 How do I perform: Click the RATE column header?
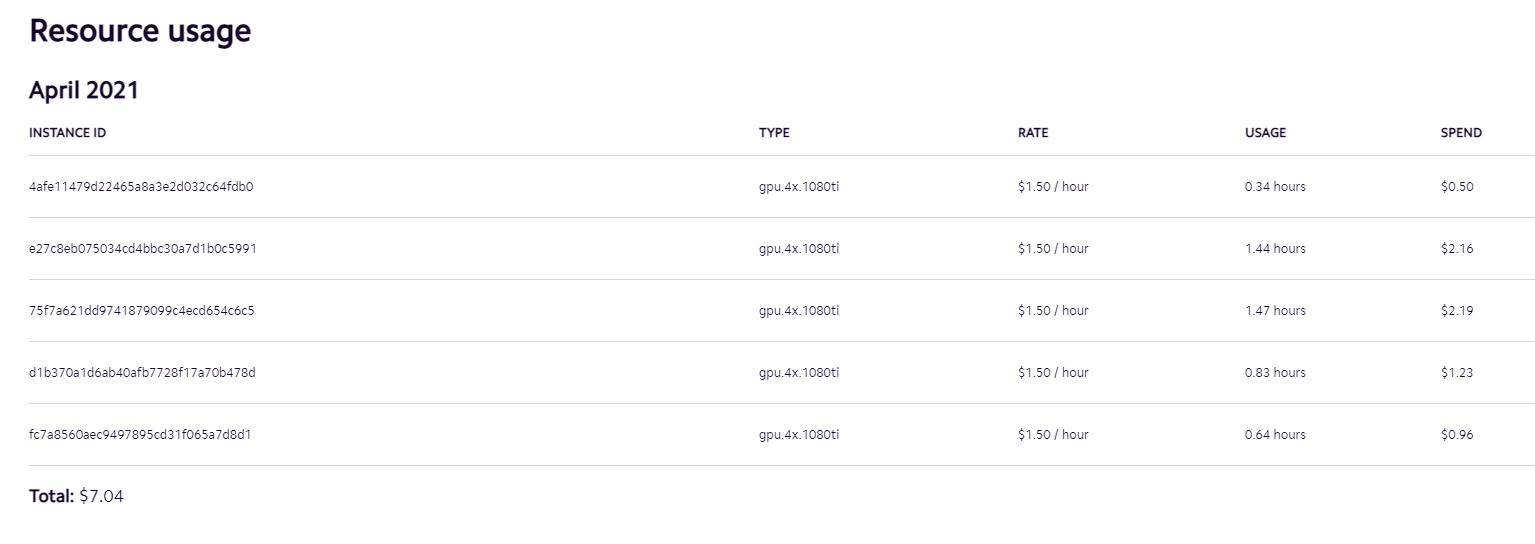(x=1033, y=133)
